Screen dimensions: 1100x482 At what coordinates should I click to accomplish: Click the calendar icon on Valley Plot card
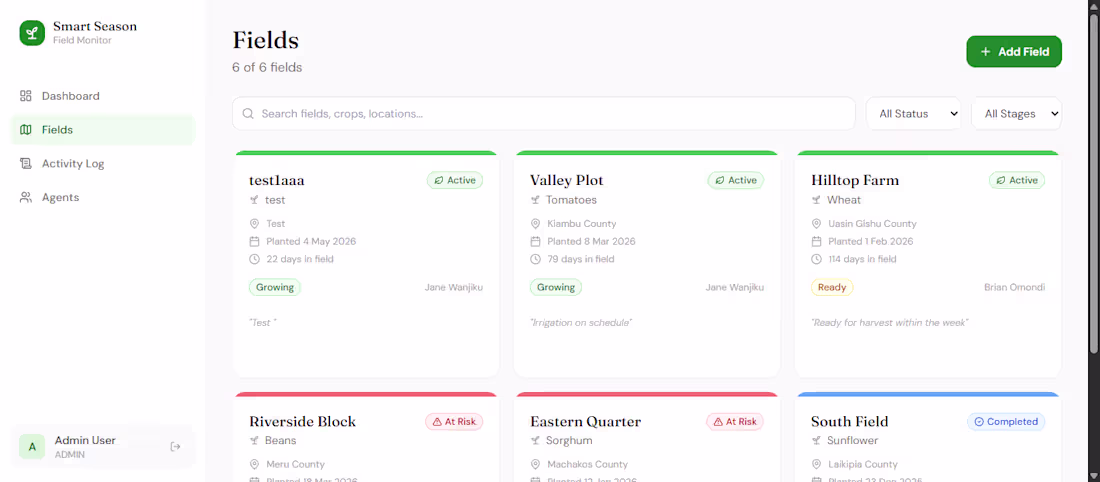[535, 241]
